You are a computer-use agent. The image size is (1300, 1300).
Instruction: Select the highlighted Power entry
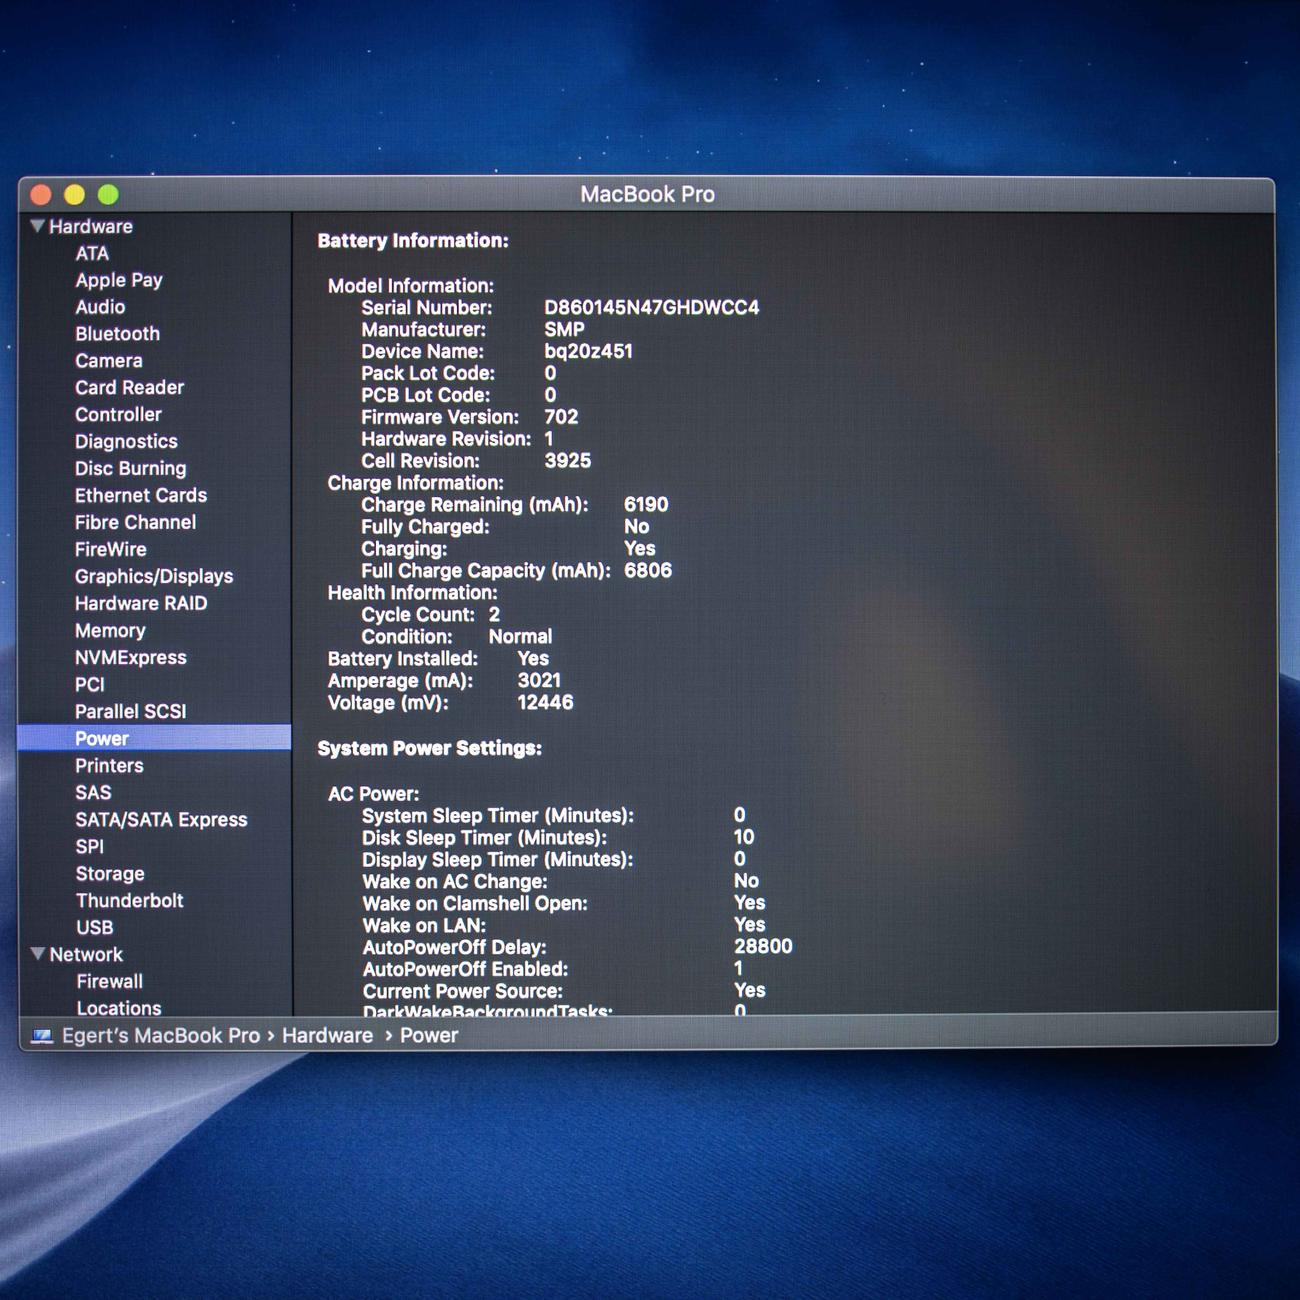pos(155,738)
